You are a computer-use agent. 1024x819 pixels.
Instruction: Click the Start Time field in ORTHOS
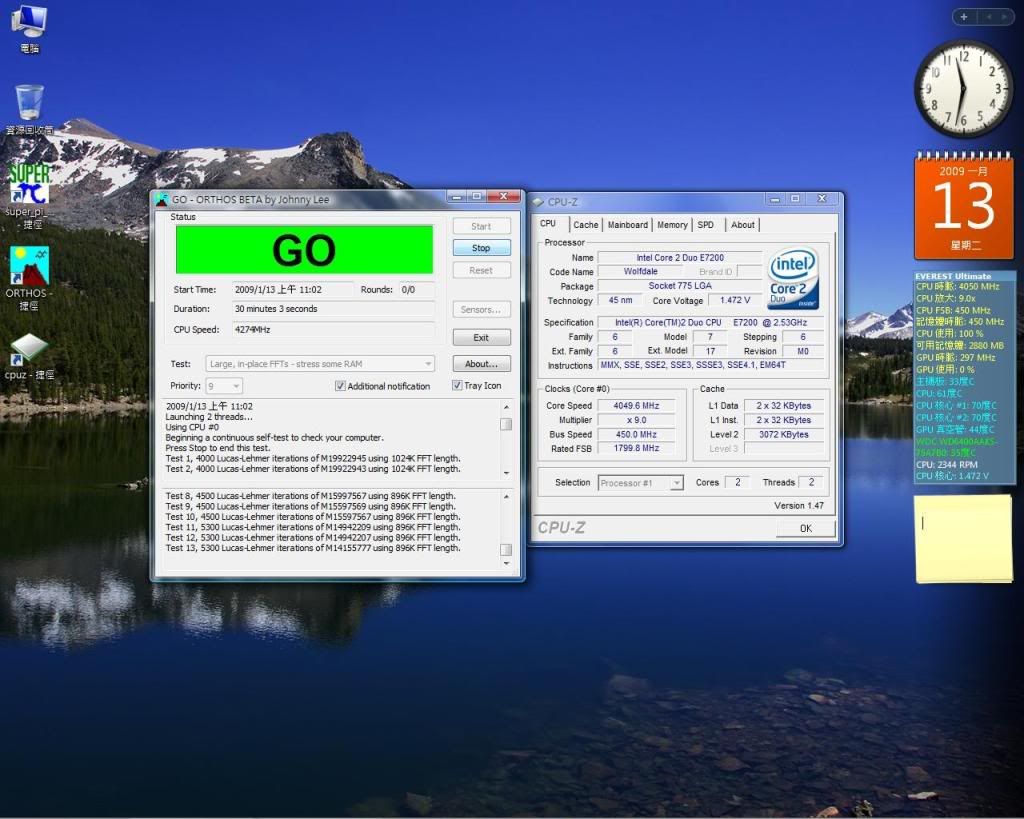coord(293,289)
